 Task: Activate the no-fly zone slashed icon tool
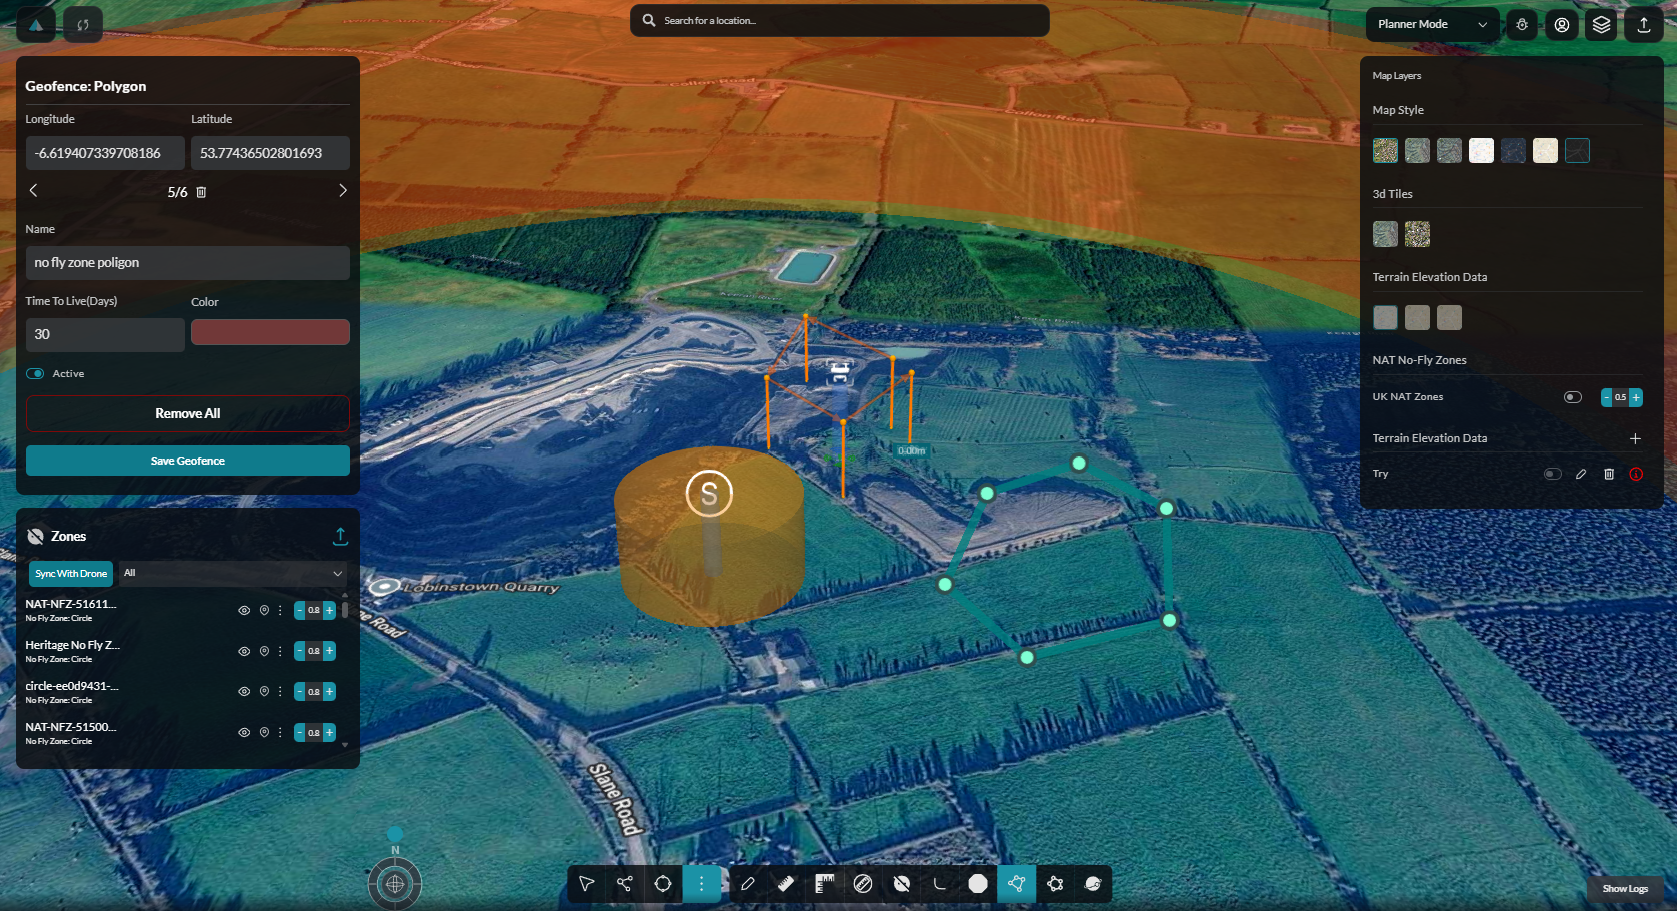tap(902, 884)
